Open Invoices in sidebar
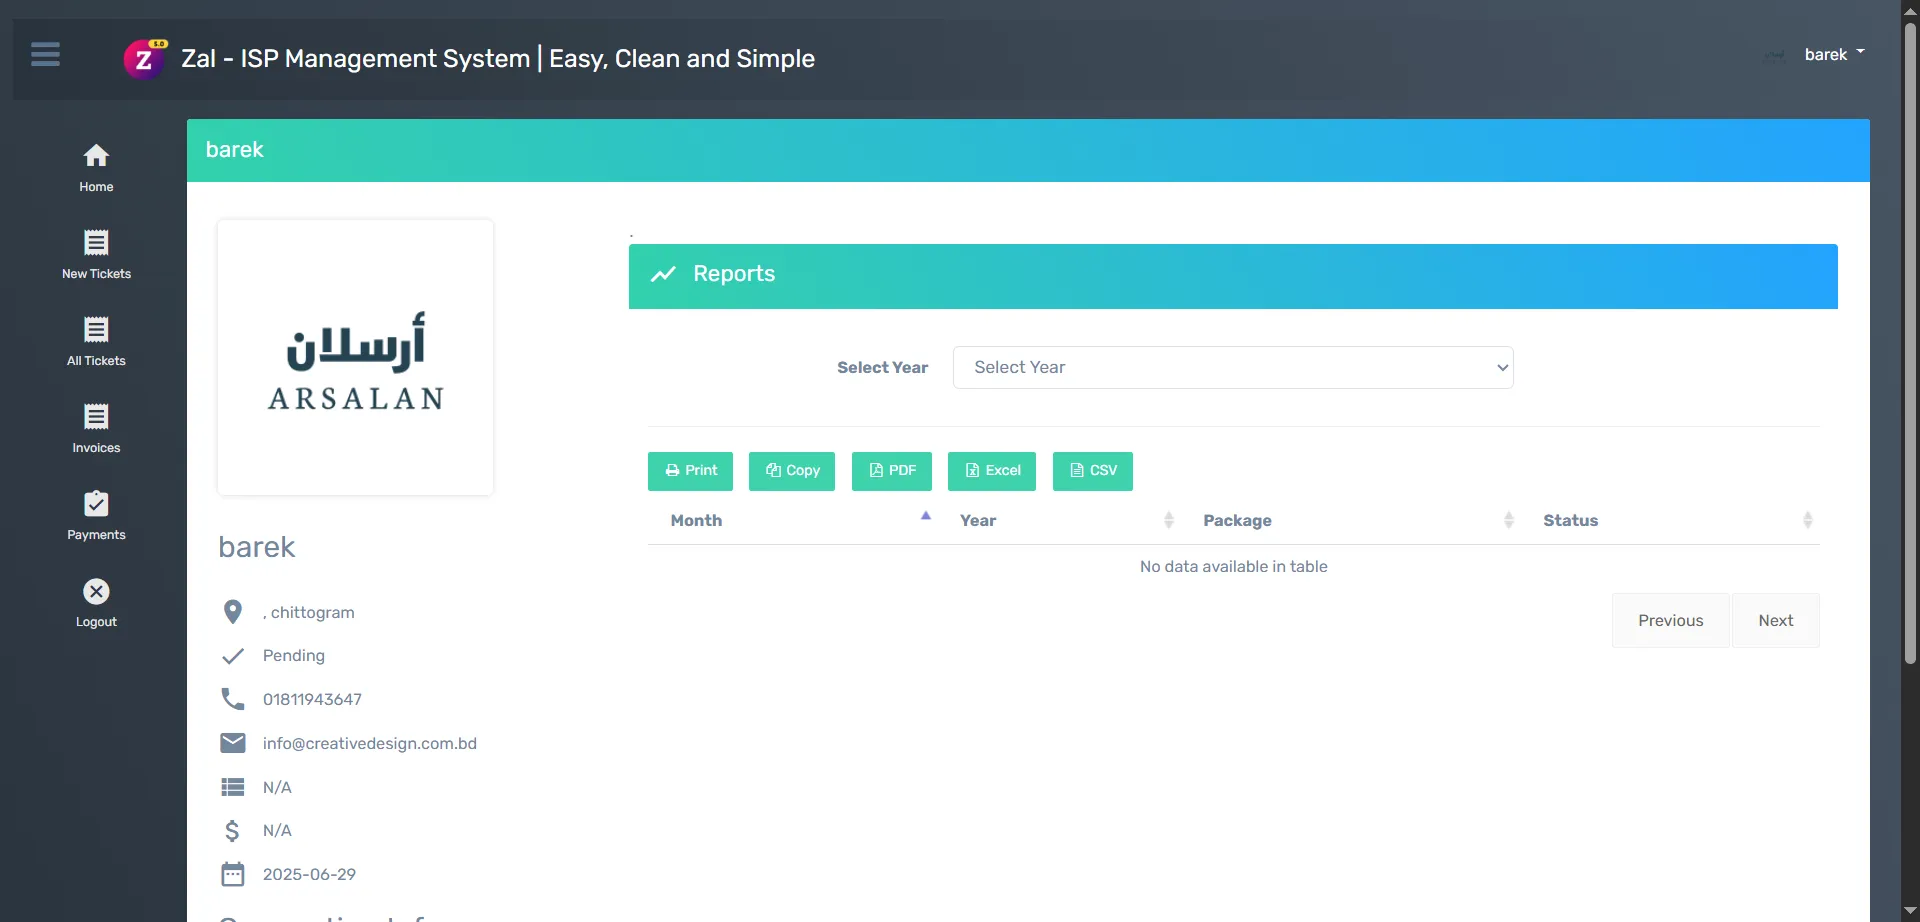The image size is (1920, 922). pyautogui.click(x=96, y=429)
